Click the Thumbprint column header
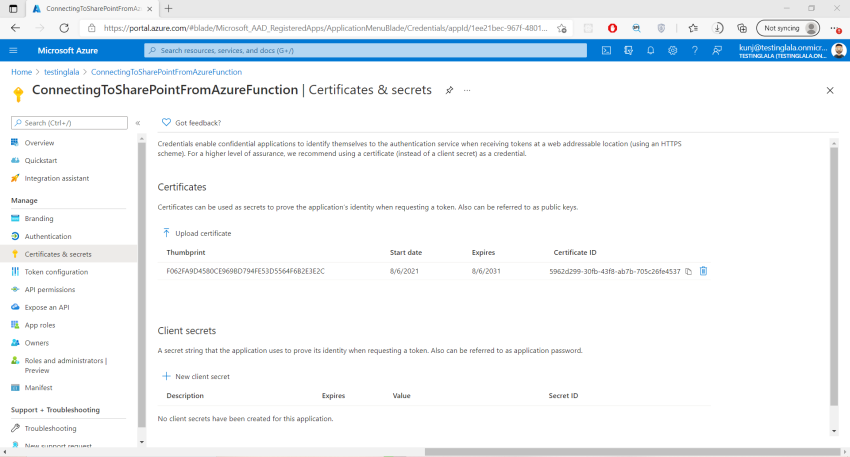This screenshot has width=850, height=457. pos(186,253)
